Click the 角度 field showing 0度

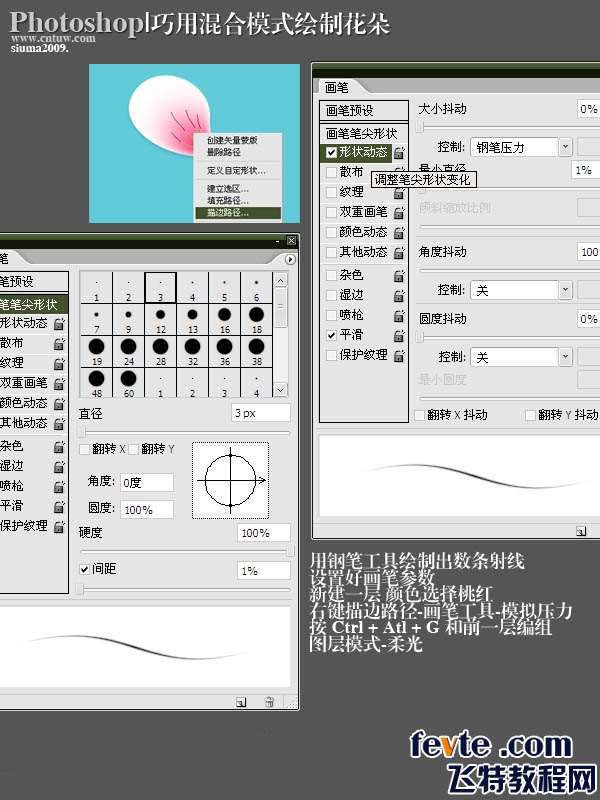pos(147,483)
